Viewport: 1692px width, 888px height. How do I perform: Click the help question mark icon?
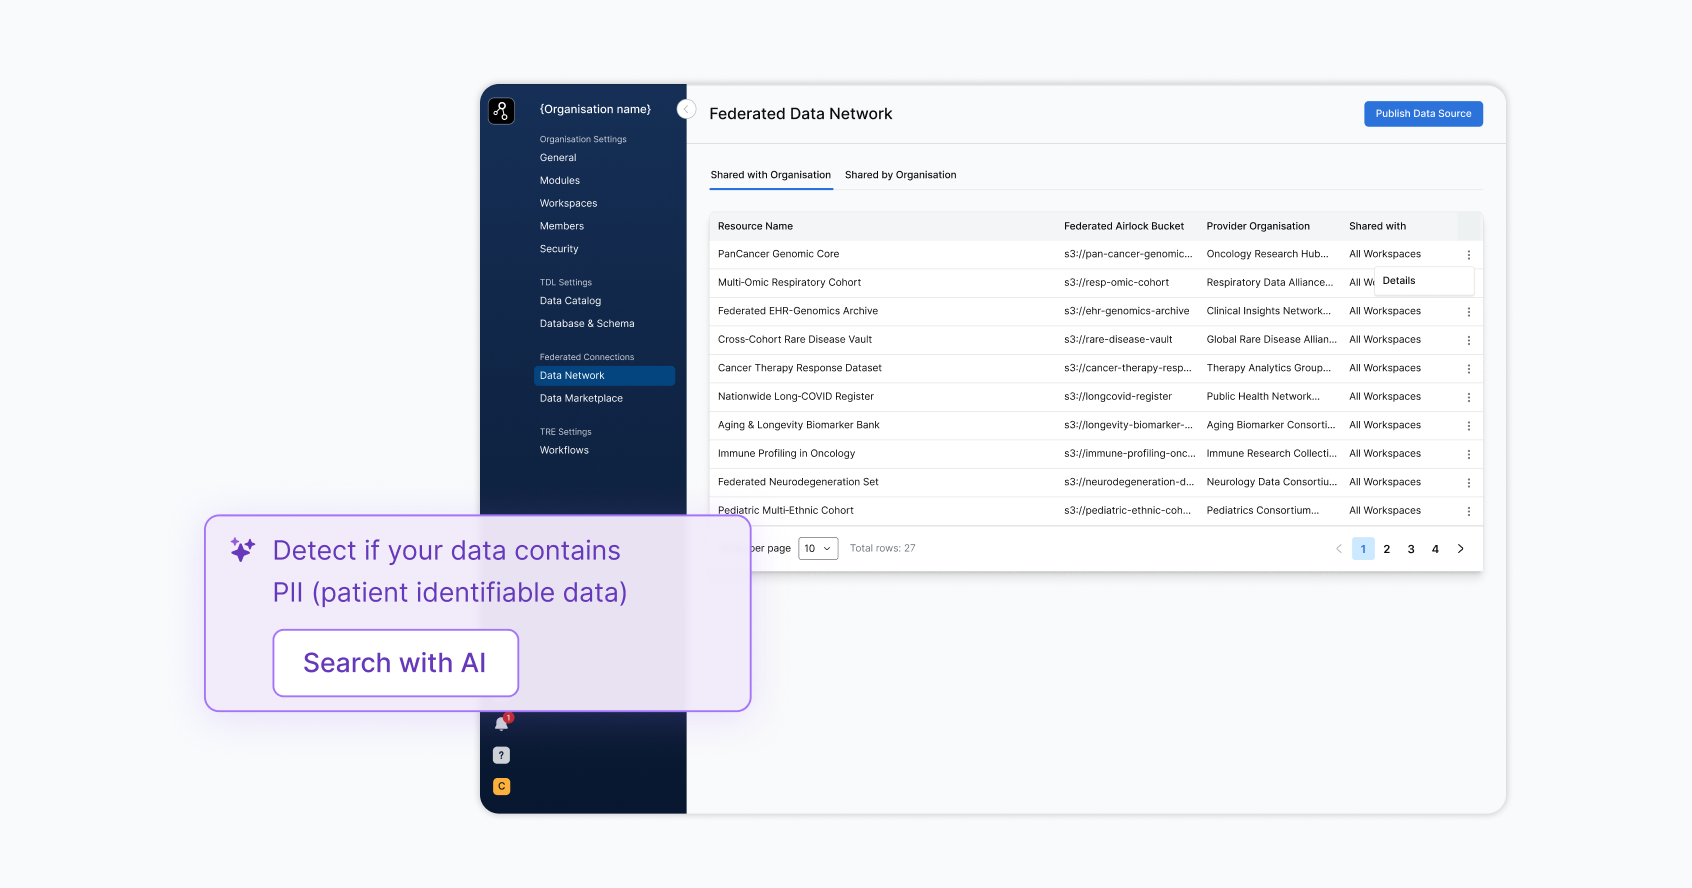click(502, 755)
